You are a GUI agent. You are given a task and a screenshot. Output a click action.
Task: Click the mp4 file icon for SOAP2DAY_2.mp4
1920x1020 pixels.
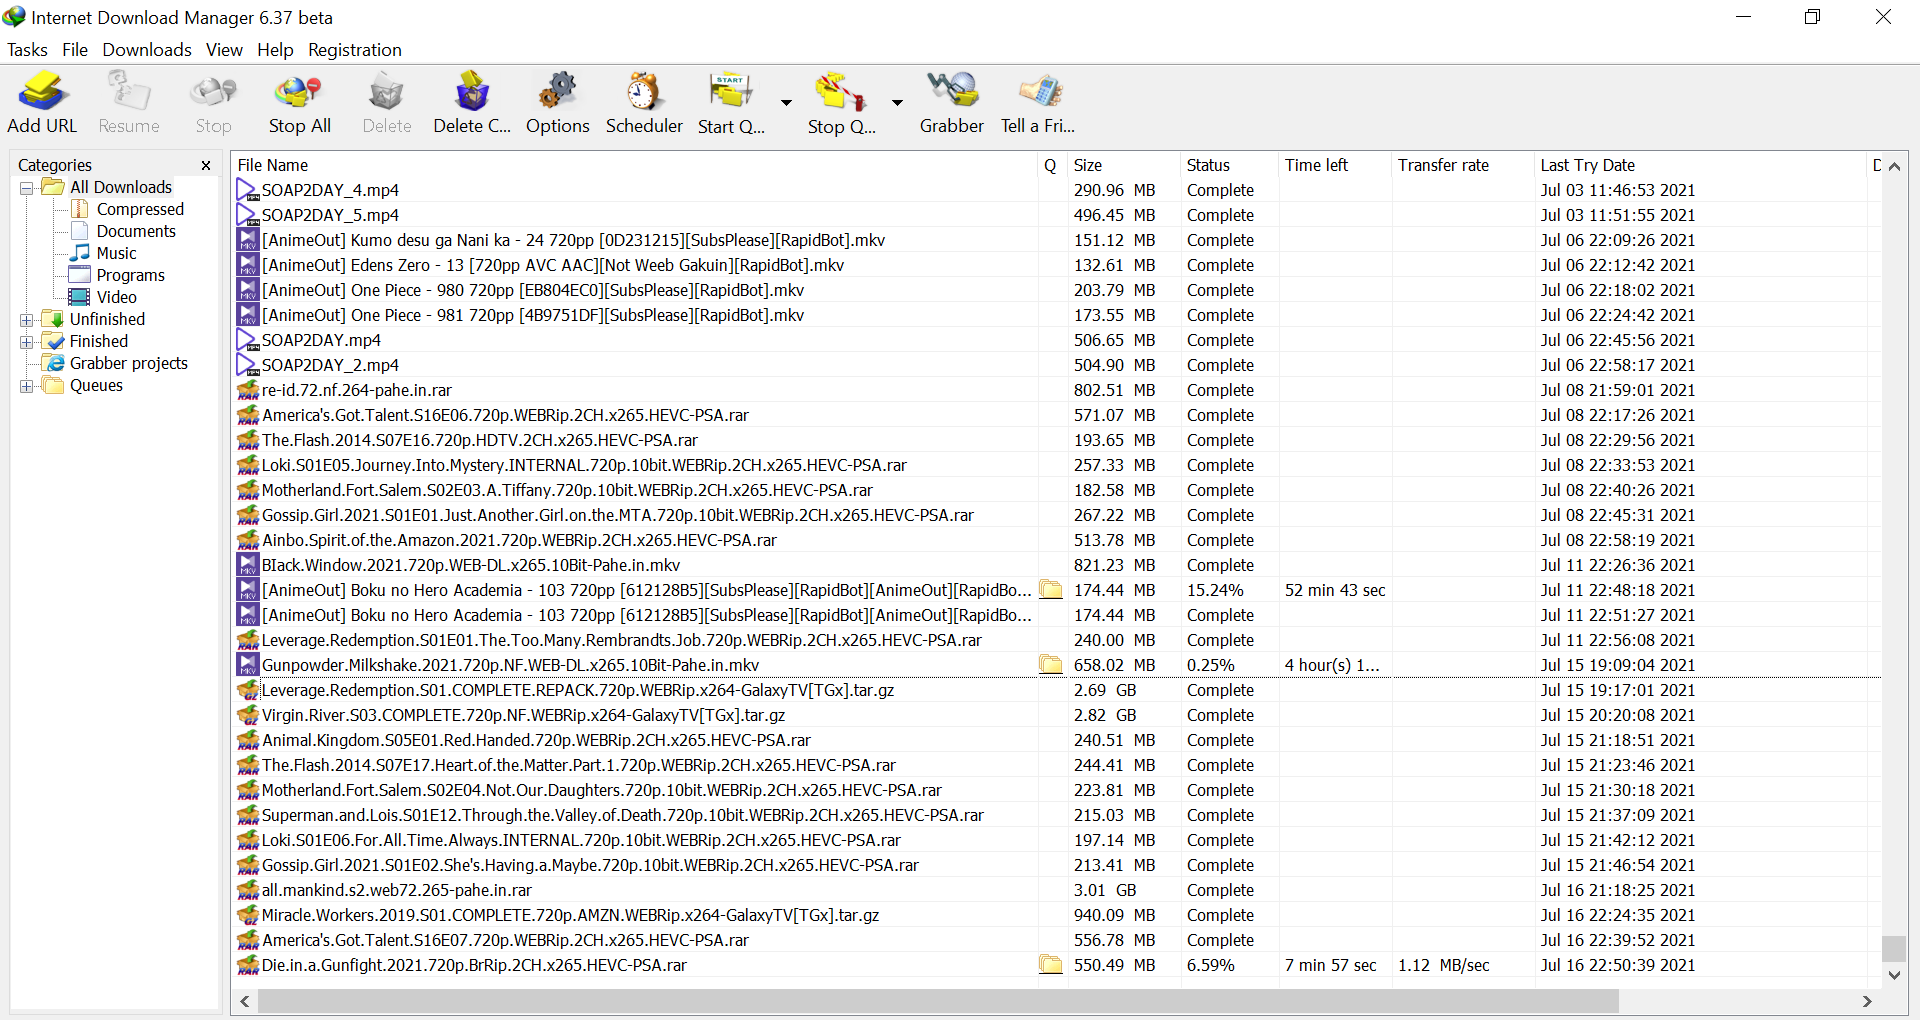point(247,365)
